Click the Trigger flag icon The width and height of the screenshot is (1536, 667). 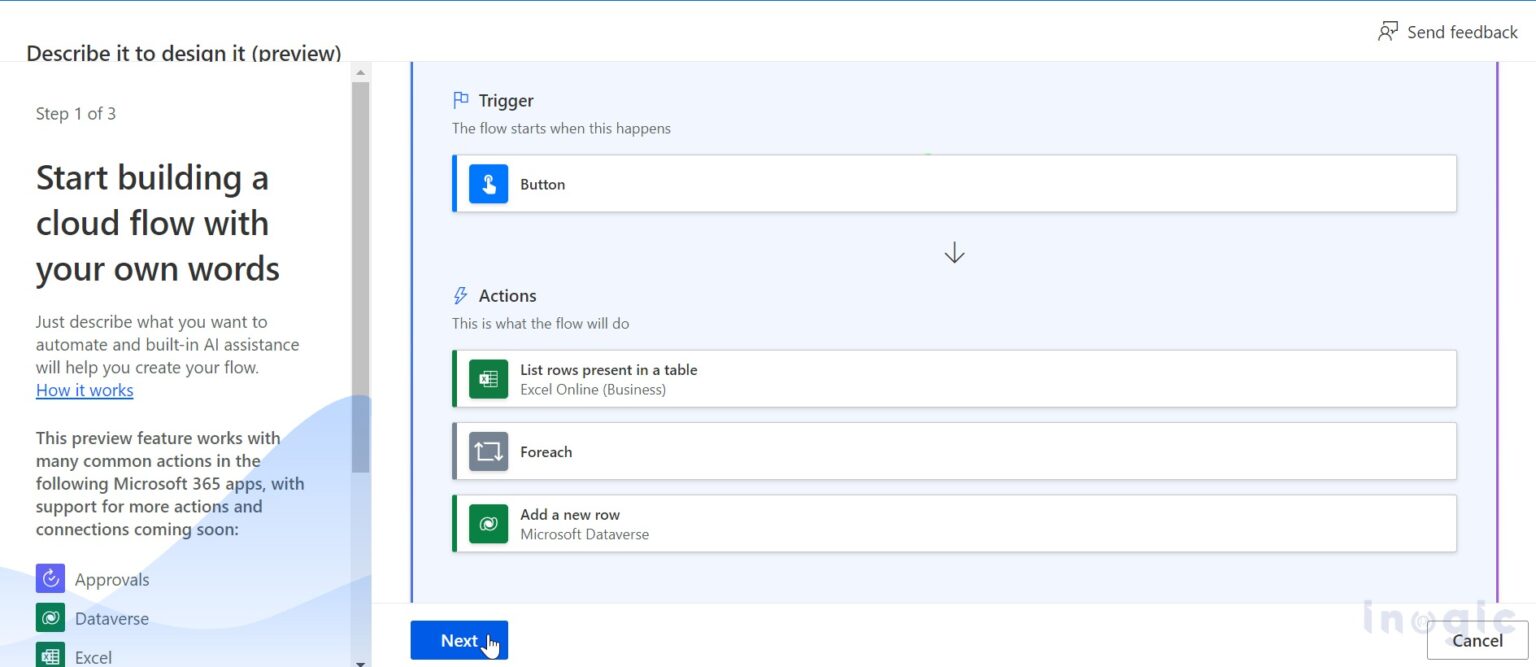click(x=461, y=100)
